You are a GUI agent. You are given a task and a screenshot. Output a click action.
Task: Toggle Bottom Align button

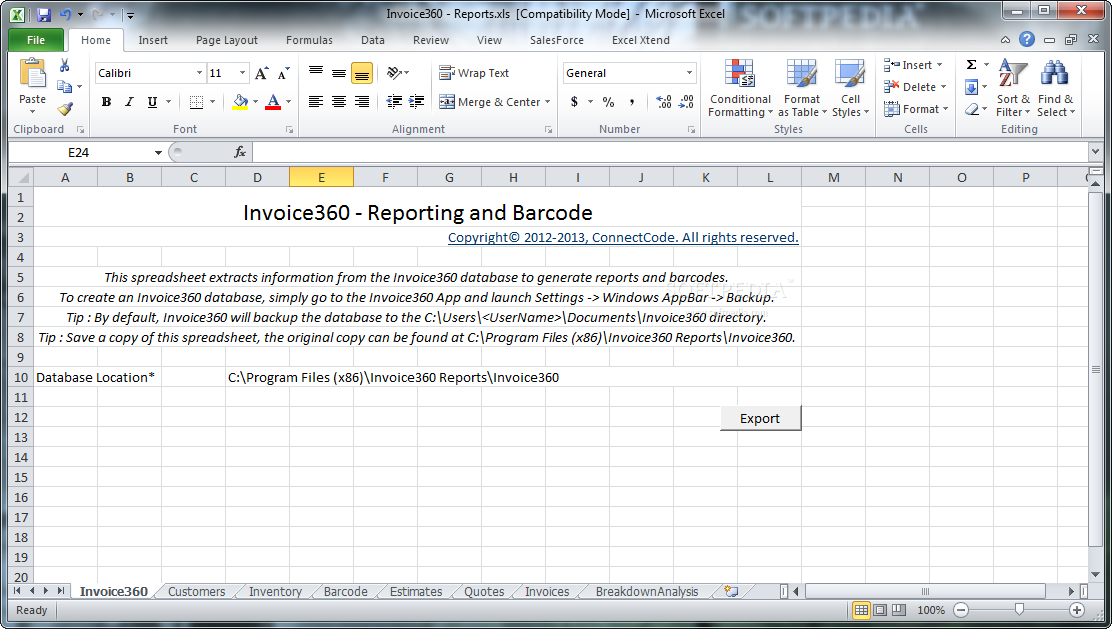[362, 73]
